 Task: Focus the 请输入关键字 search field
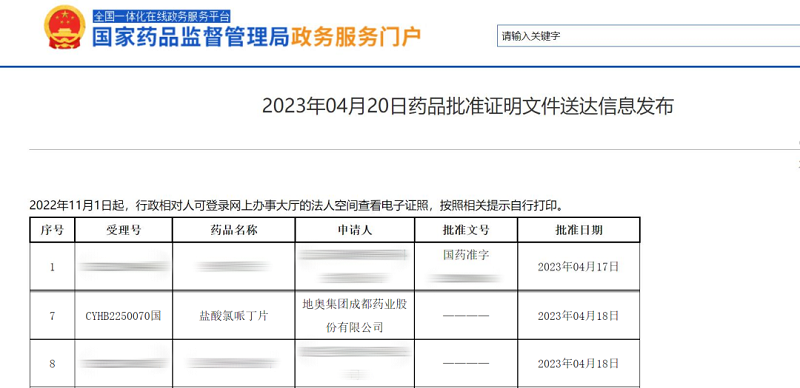tap(648, 36)
